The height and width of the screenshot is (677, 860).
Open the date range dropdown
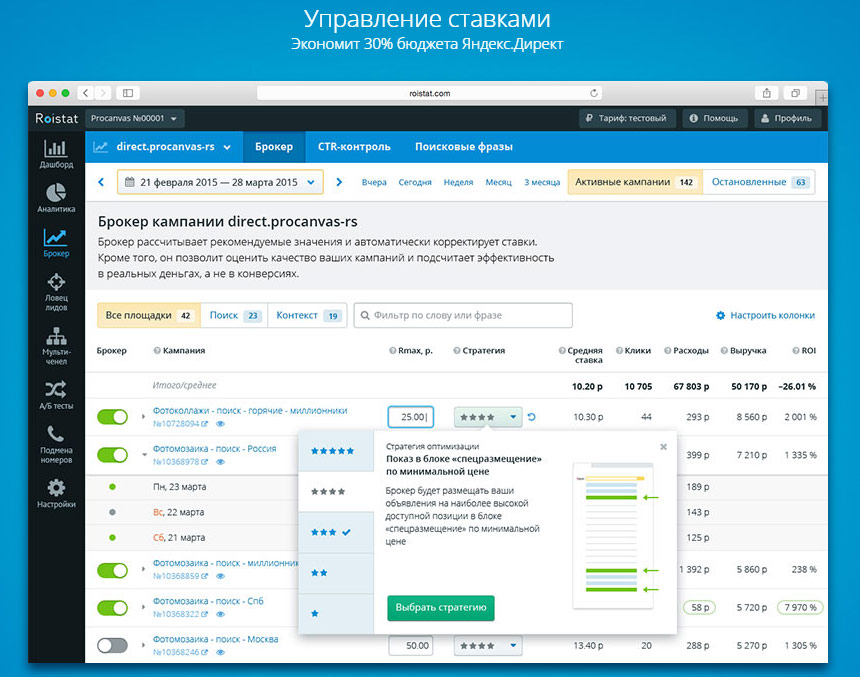[x=220, y=182]
